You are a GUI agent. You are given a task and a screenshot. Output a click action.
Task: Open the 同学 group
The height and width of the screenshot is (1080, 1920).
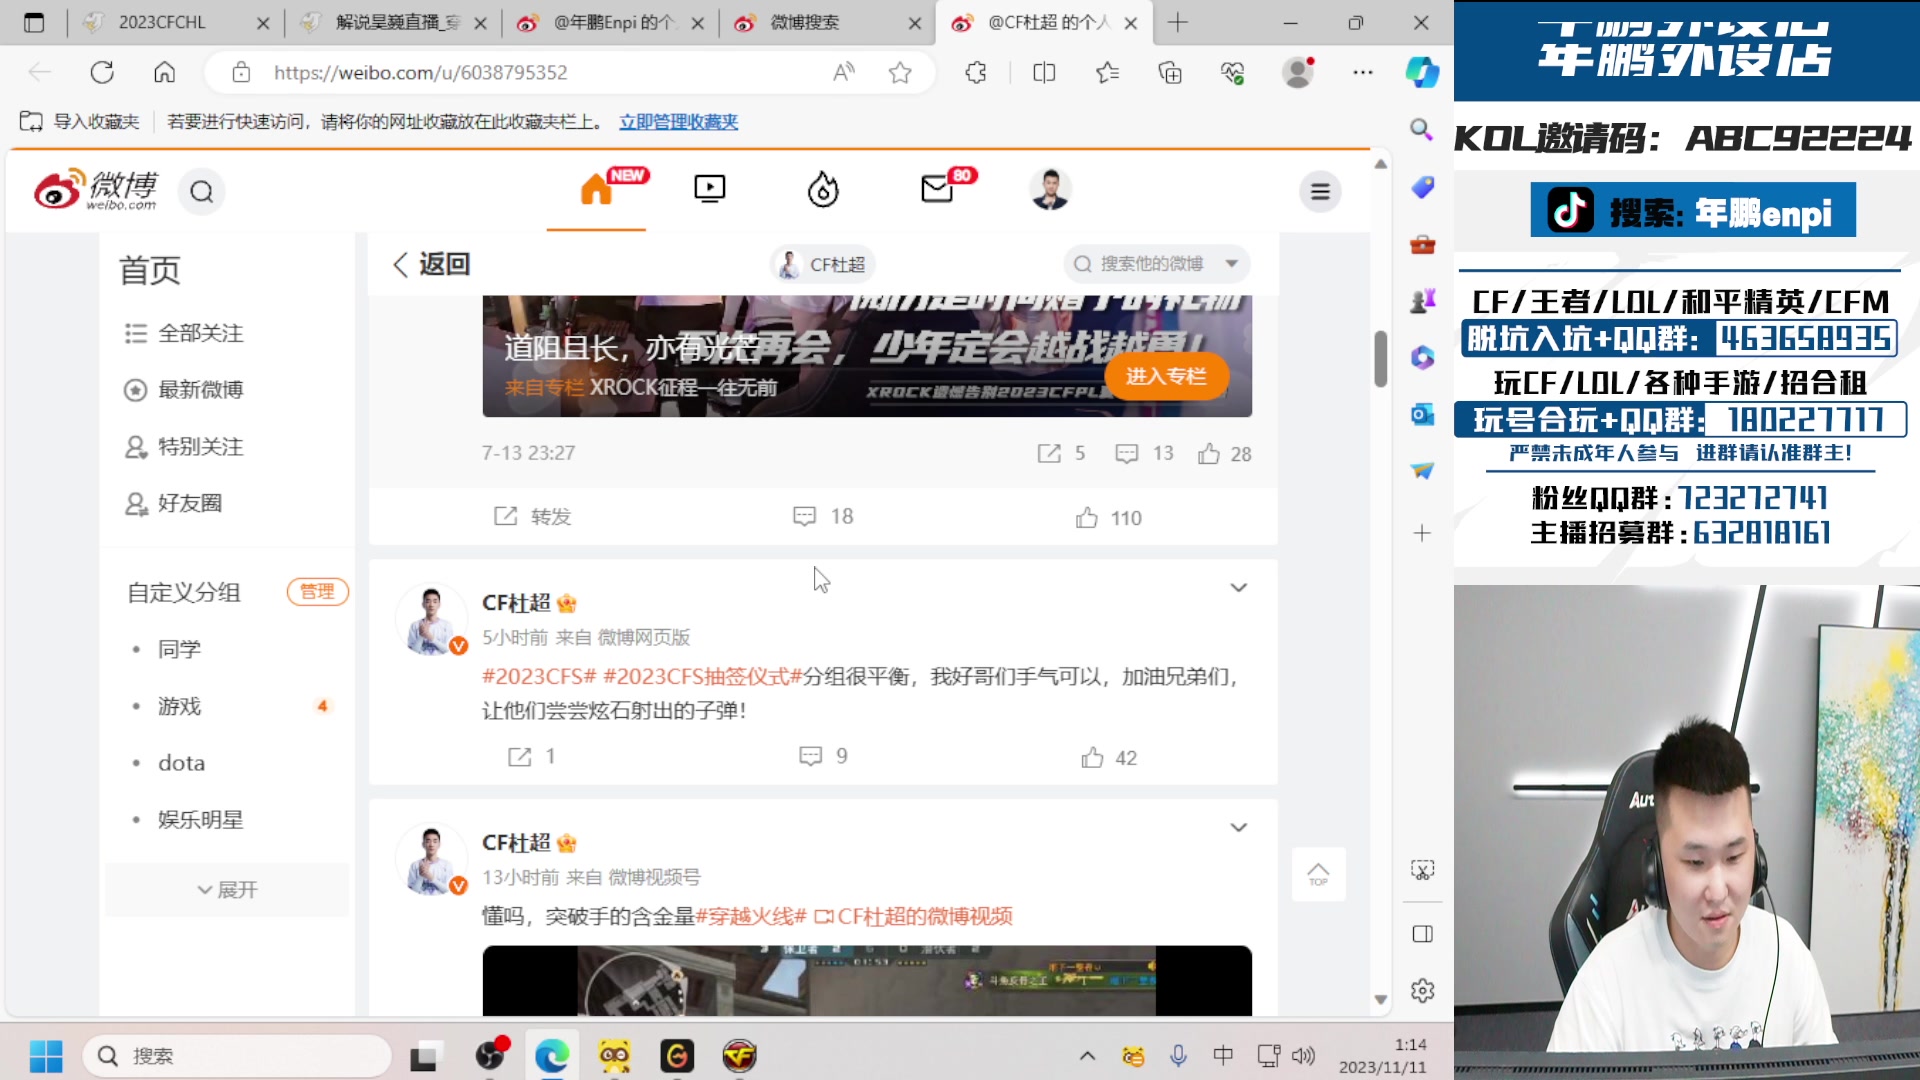(180, 649)
